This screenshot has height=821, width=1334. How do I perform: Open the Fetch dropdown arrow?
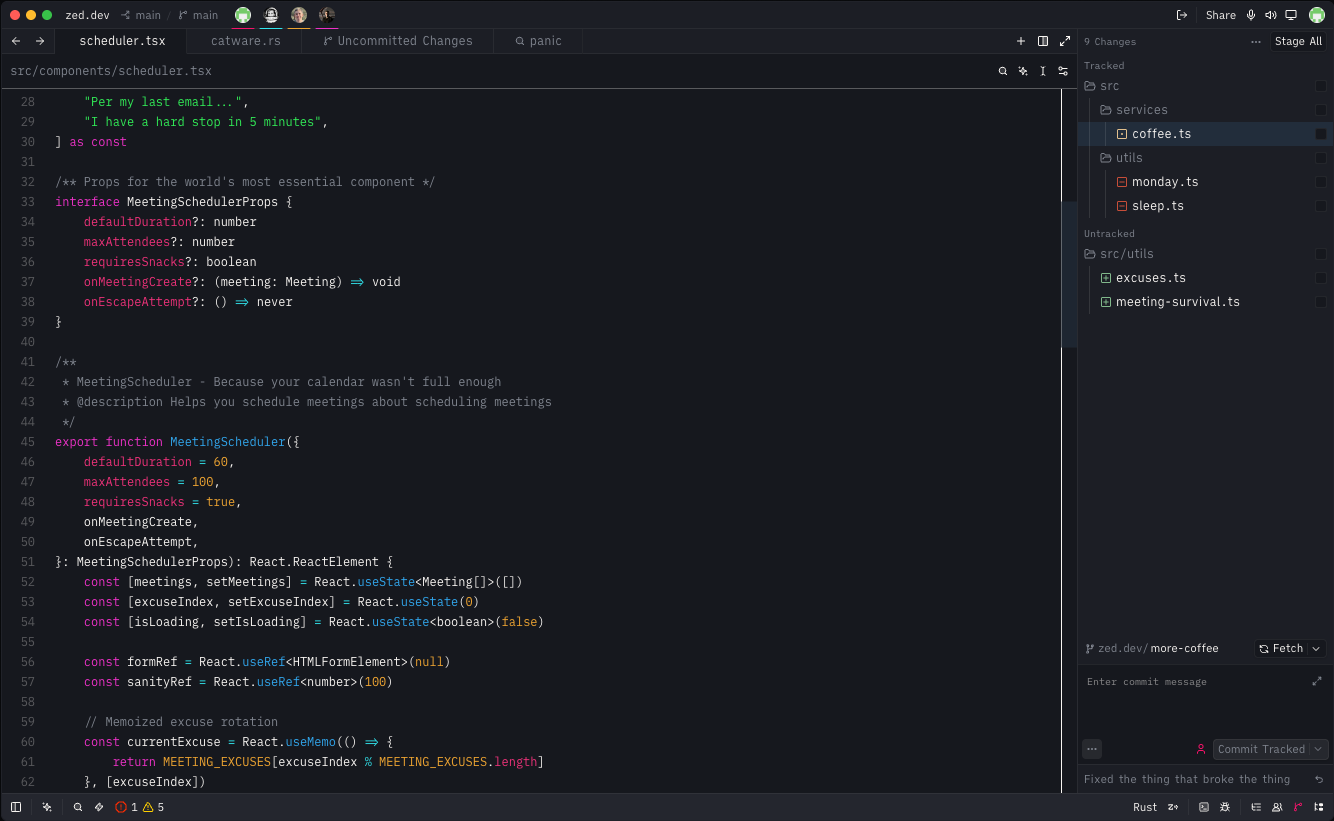point(1316,649)
